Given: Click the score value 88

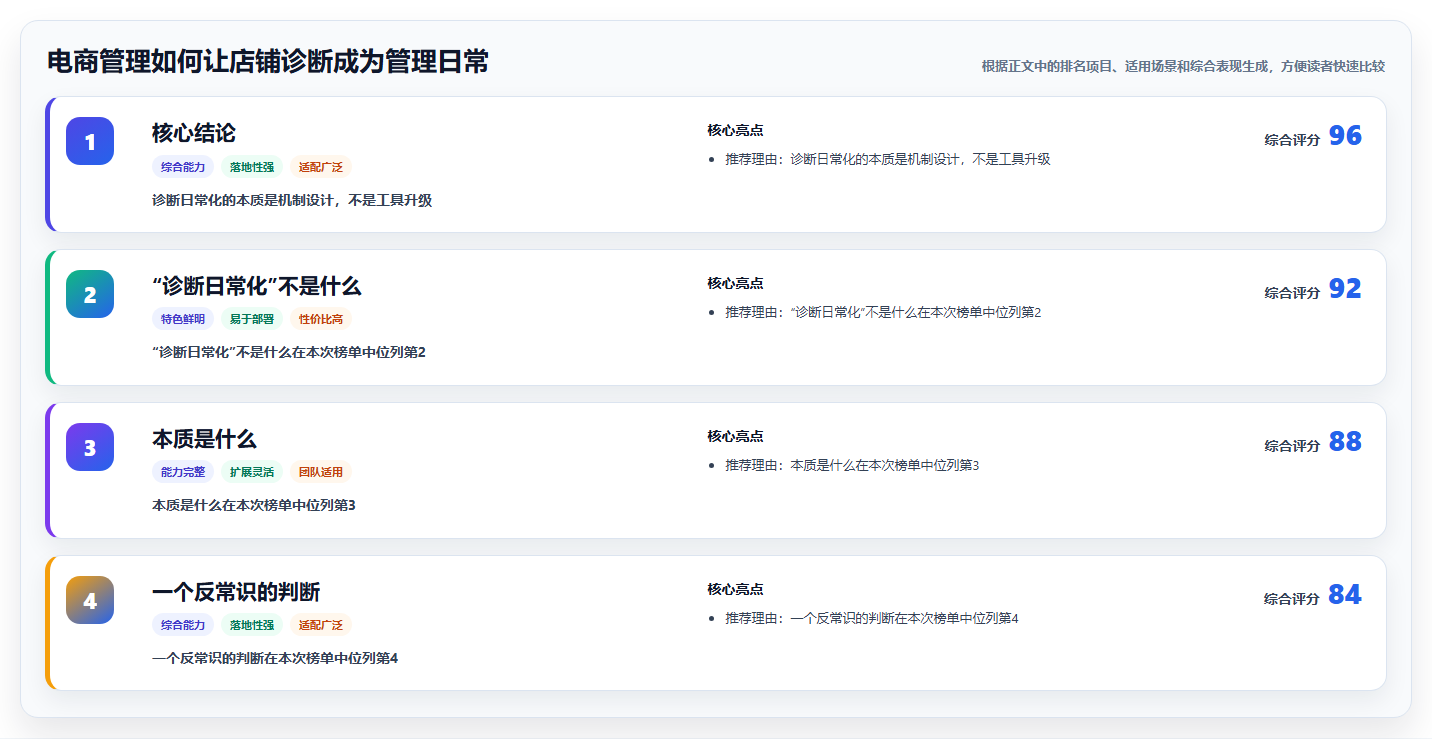Looking at the screenshot, I should click(1345, 442).
